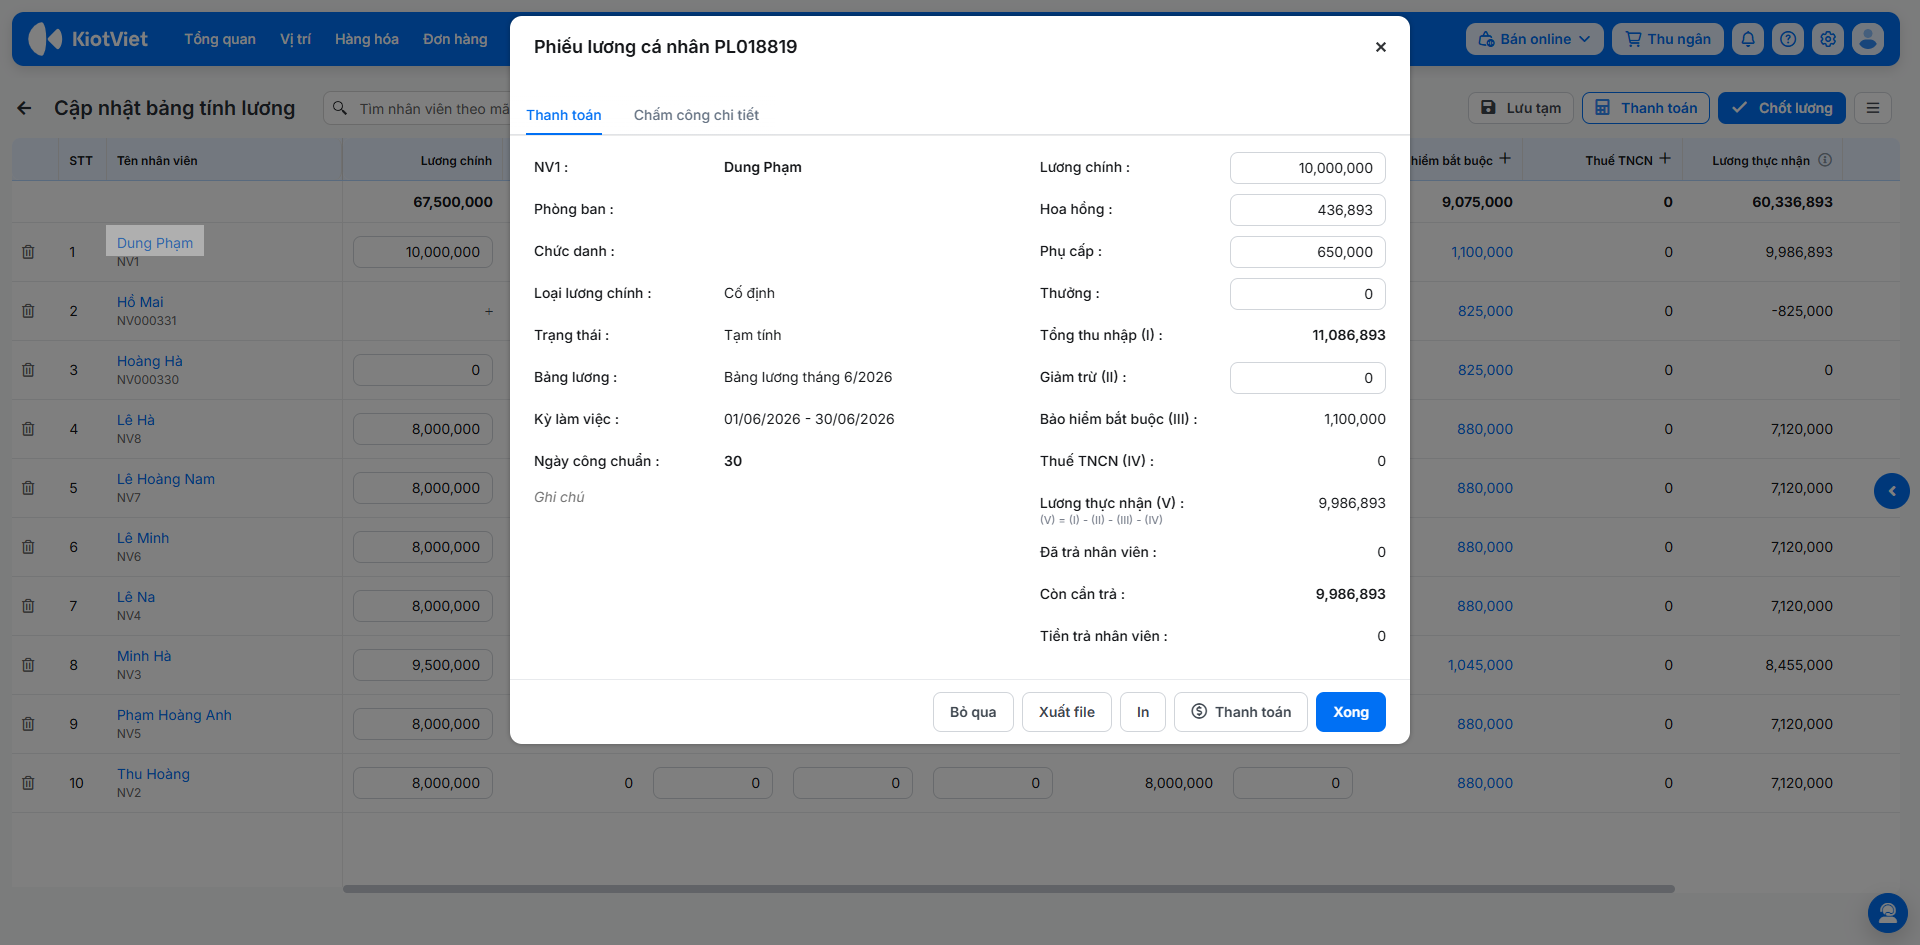Expand the side panel with blue chevron
Screen dimensions: 1920x945
pos(1892,491)
